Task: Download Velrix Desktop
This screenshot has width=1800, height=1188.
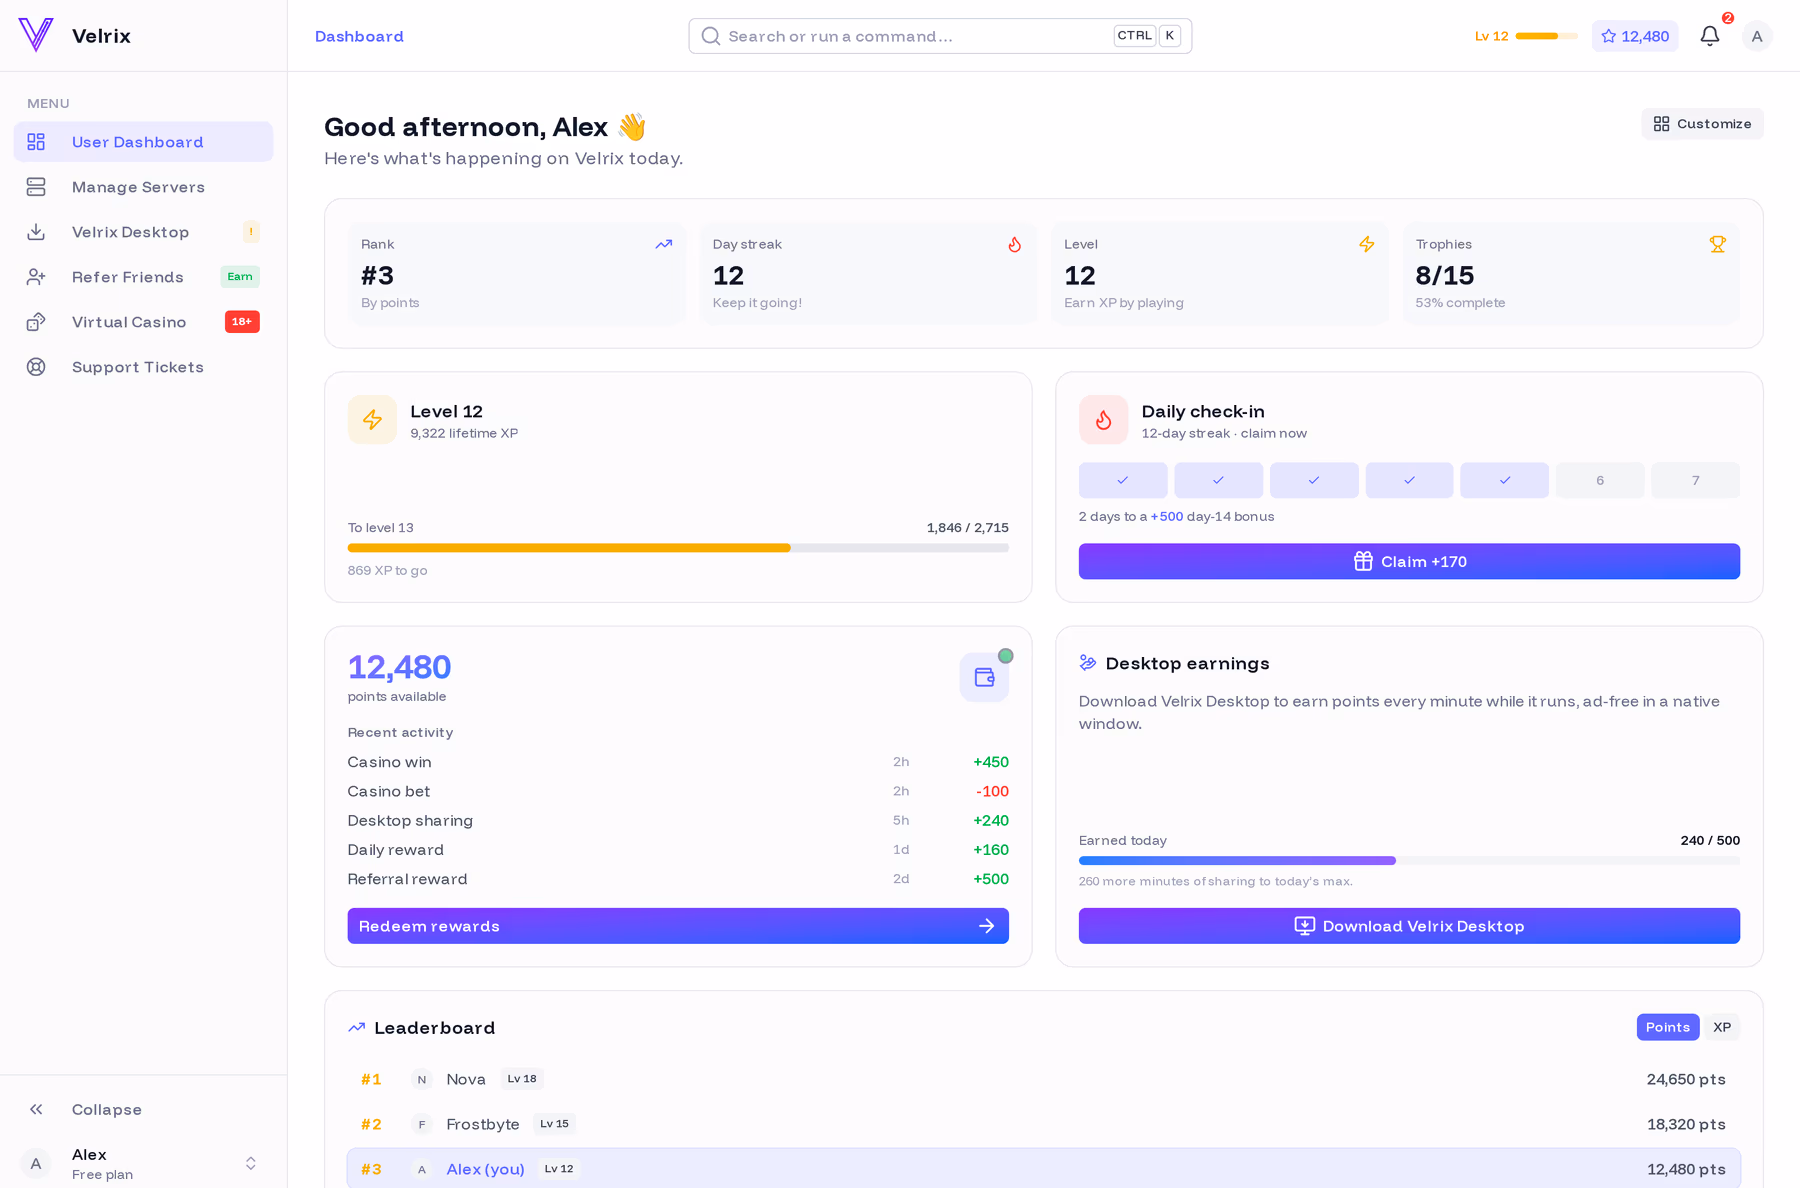Action: (1409, 926)
